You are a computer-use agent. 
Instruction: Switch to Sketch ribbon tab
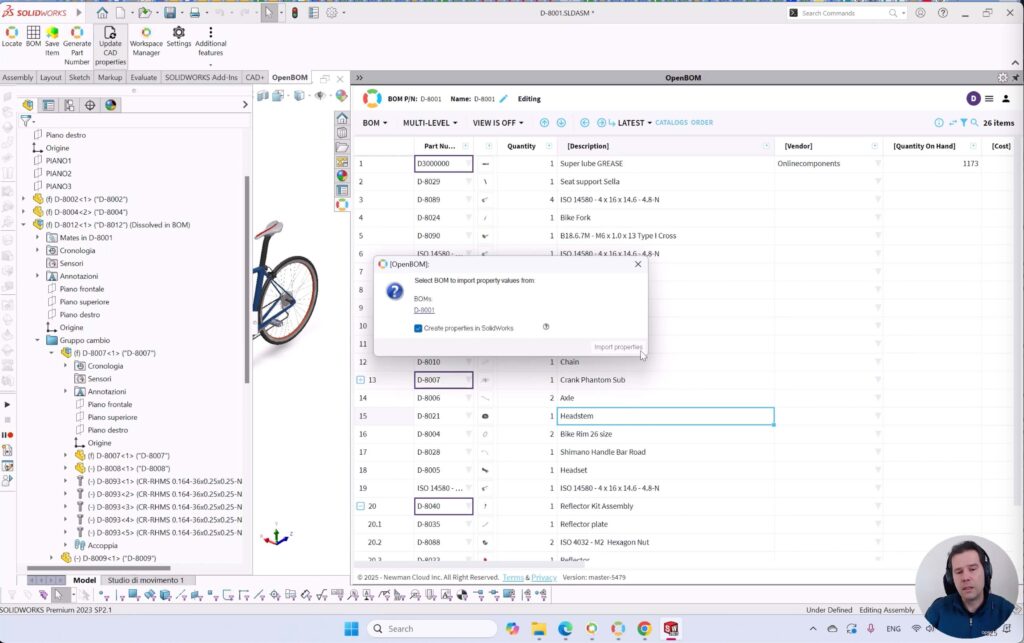tap(79, 77)
